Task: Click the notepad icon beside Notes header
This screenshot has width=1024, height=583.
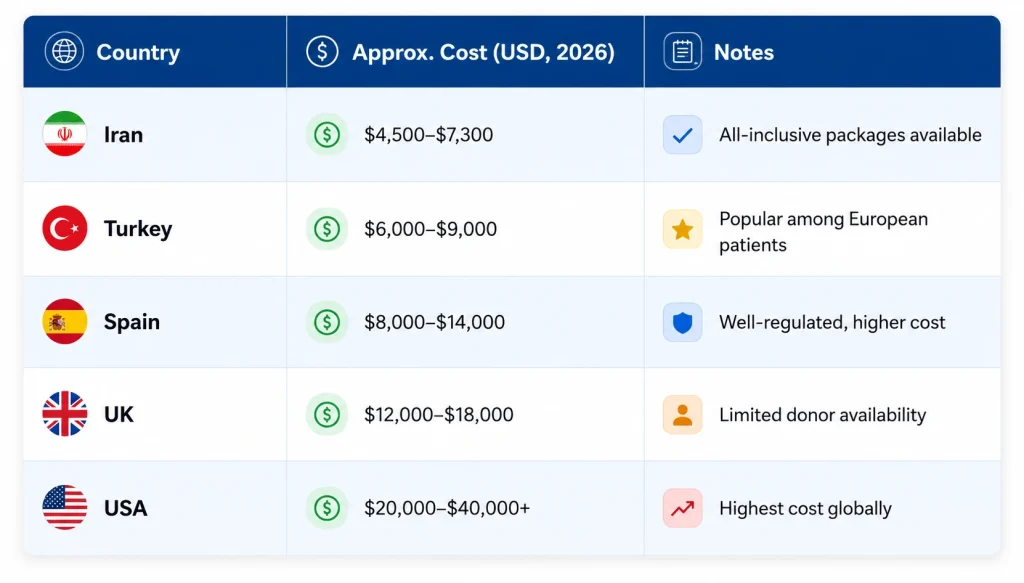Action: 682,51
